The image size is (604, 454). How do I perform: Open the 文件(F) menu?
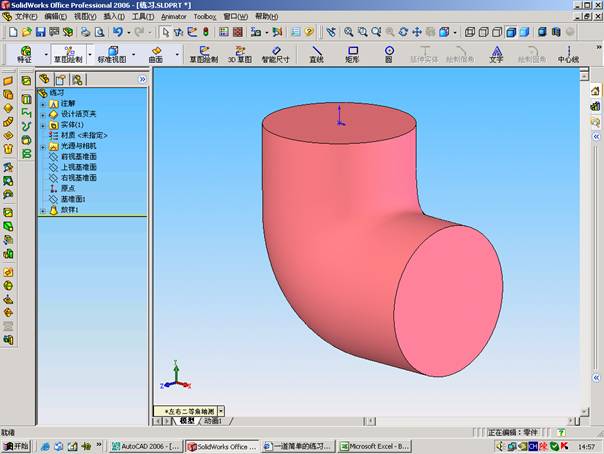pos(26,17)
